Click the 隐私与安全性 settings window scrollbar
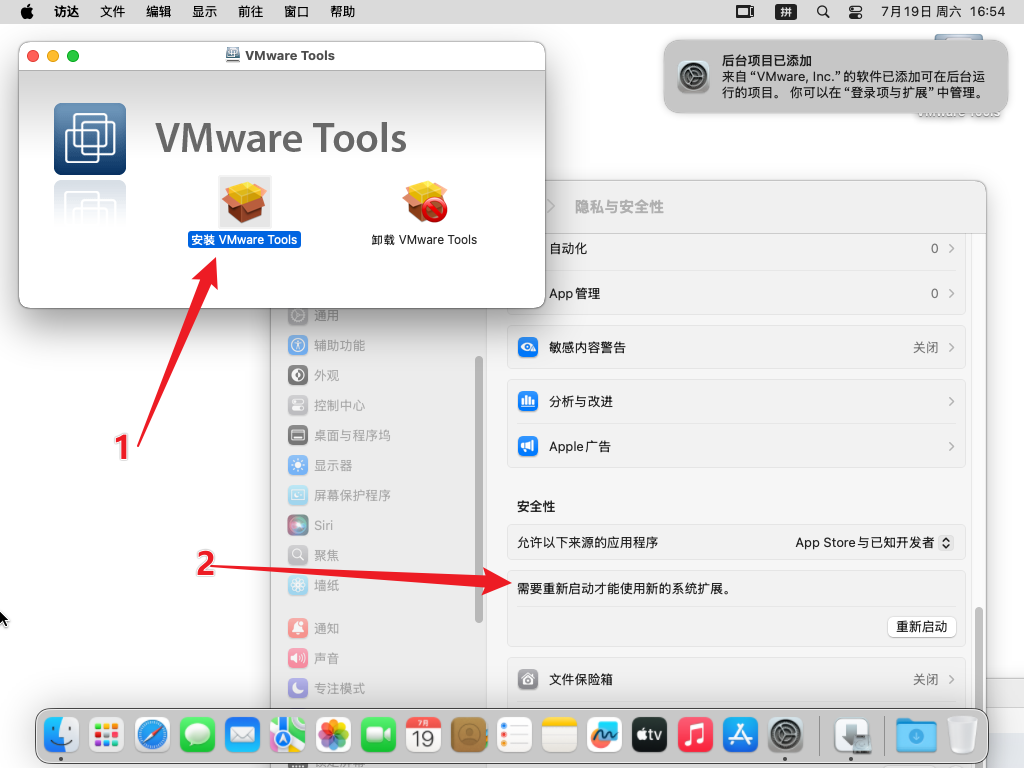 click(x=978, y=658)
